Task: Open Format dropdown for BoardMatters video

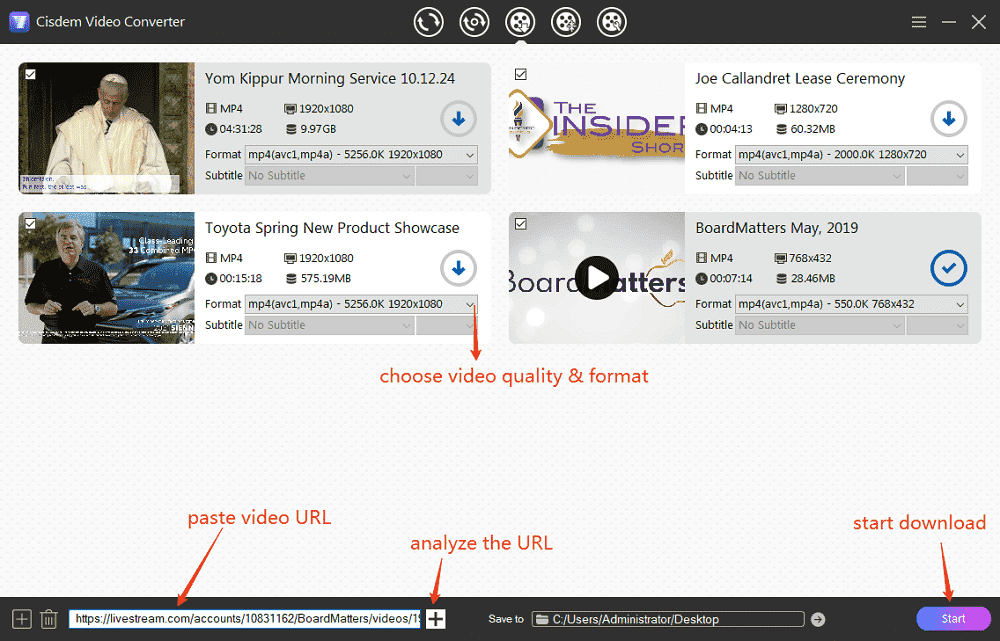Action: click(851, 304)
